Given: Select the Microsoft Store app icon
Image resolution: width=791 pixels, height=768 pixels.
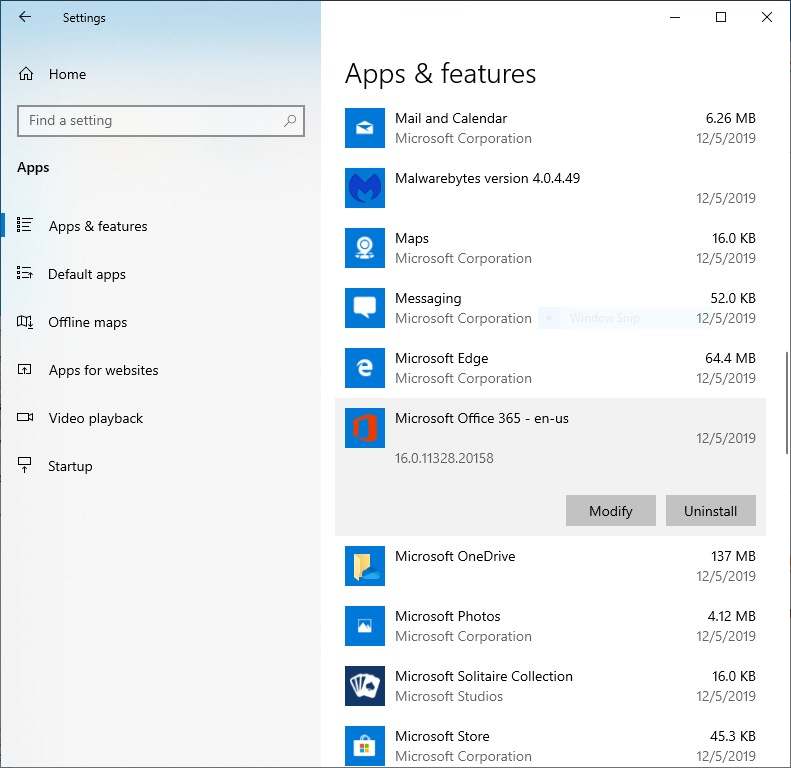Looking at the screenshot, I should (365, 746).
